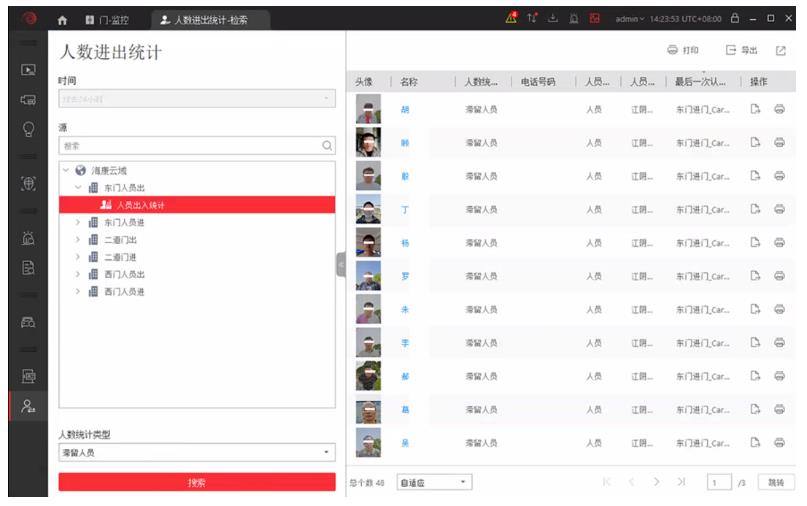Click printer icon in row 丁
The image size is (807, 506).
tap(779, 209)
